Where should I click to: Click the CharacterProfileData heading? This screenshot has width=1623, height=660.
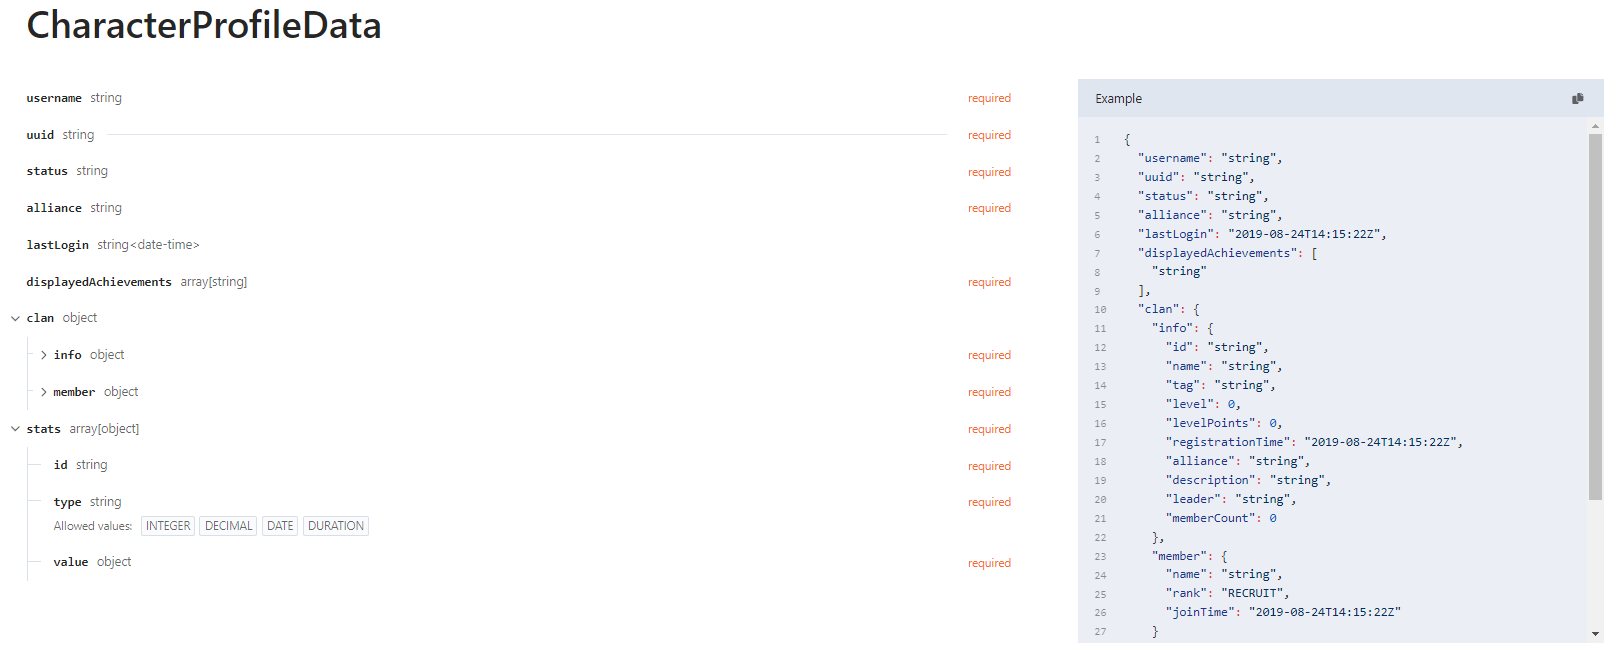[204, 26]
